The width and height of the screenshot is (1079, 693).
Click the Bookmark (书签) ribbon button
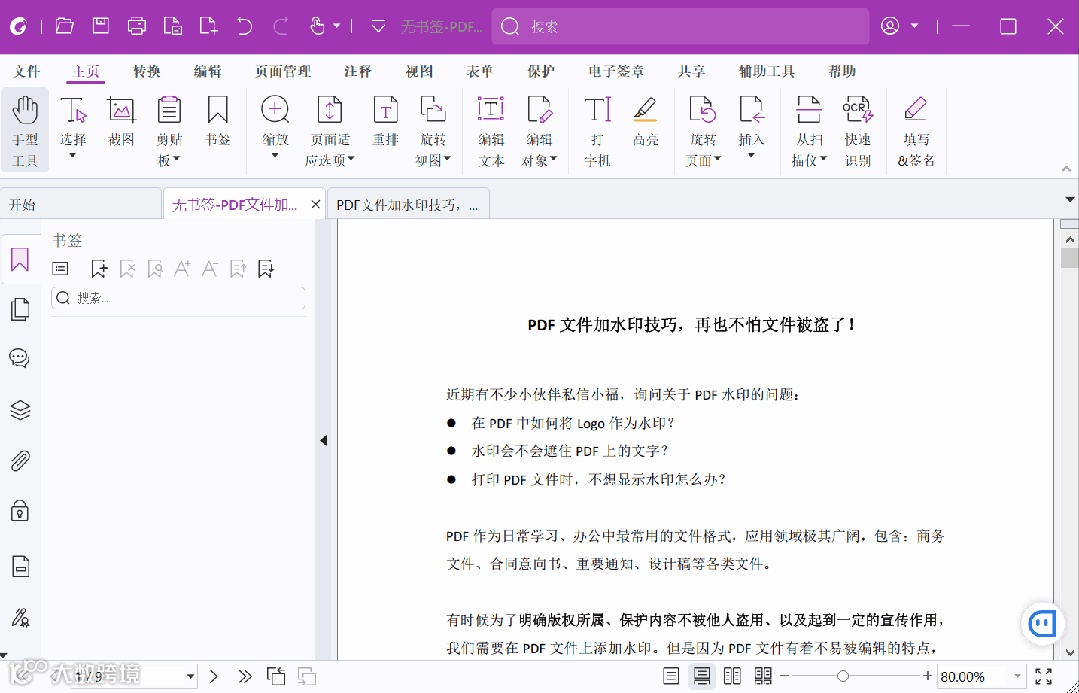point(217,122)
